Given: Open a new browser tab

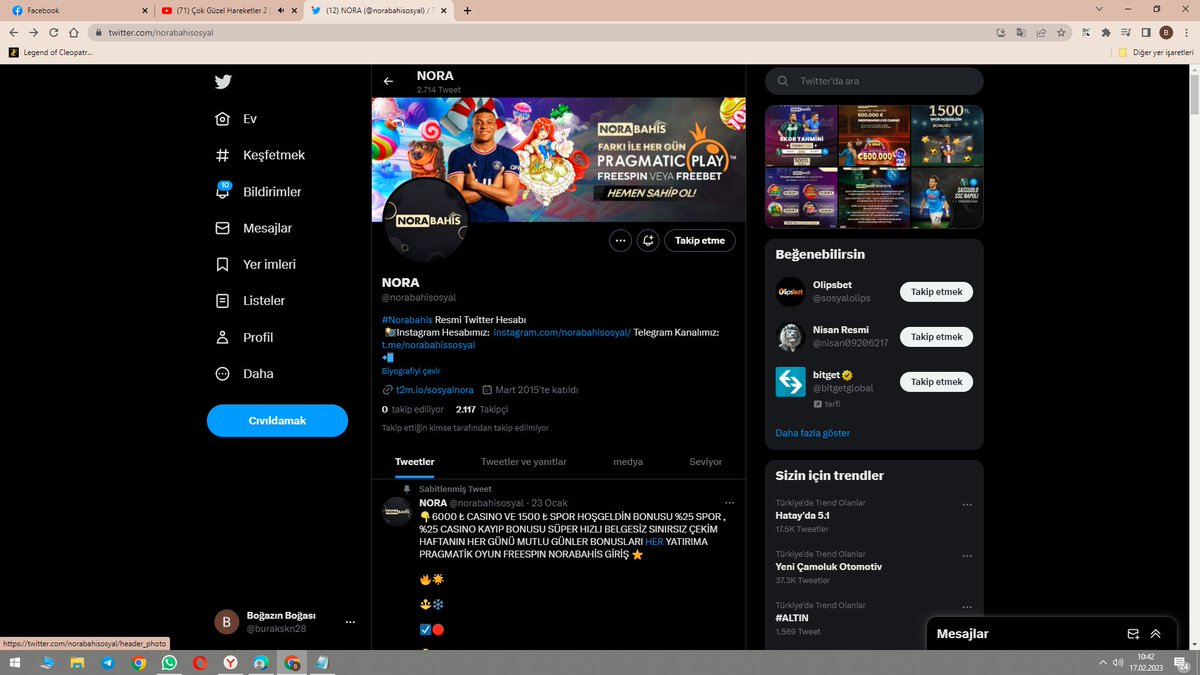Looking at the screenshot, I should click(468, 10).
